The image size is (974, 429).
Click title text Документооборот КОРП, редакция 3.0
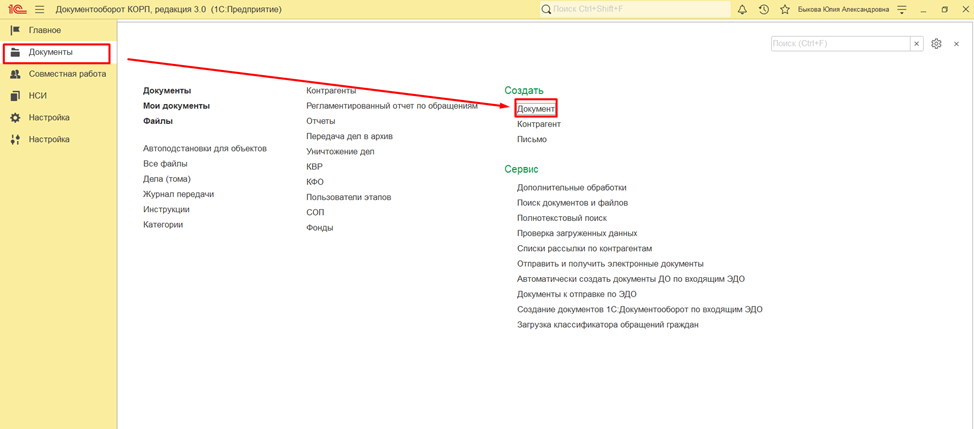tap(131, 9)
